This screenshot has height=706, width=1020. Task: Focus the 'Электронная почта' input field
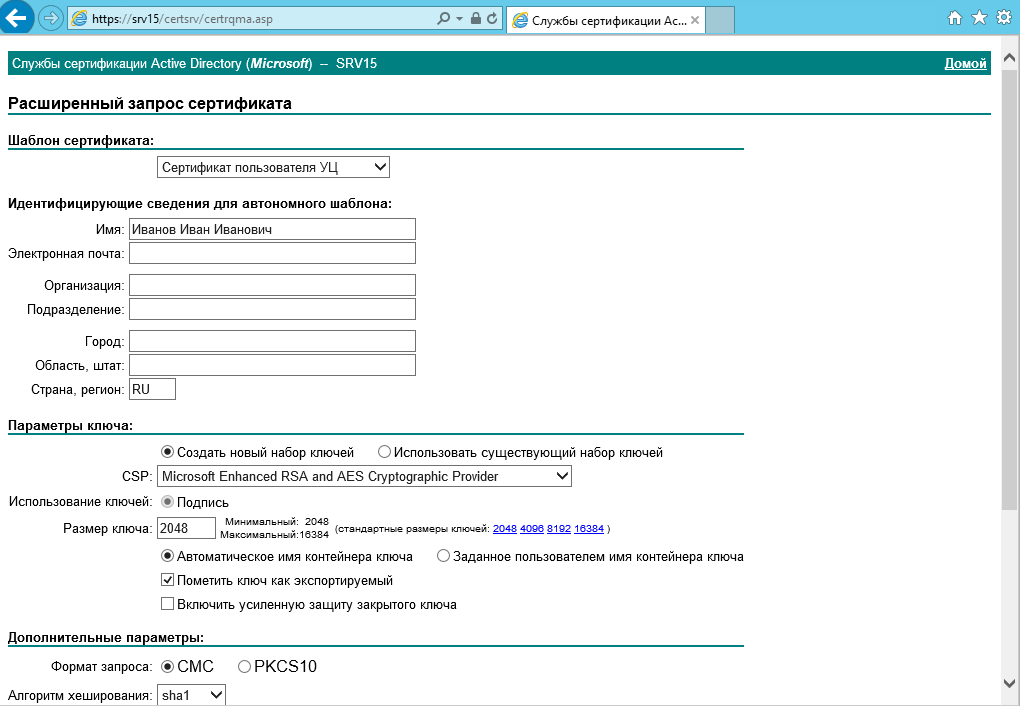(272, 253)
